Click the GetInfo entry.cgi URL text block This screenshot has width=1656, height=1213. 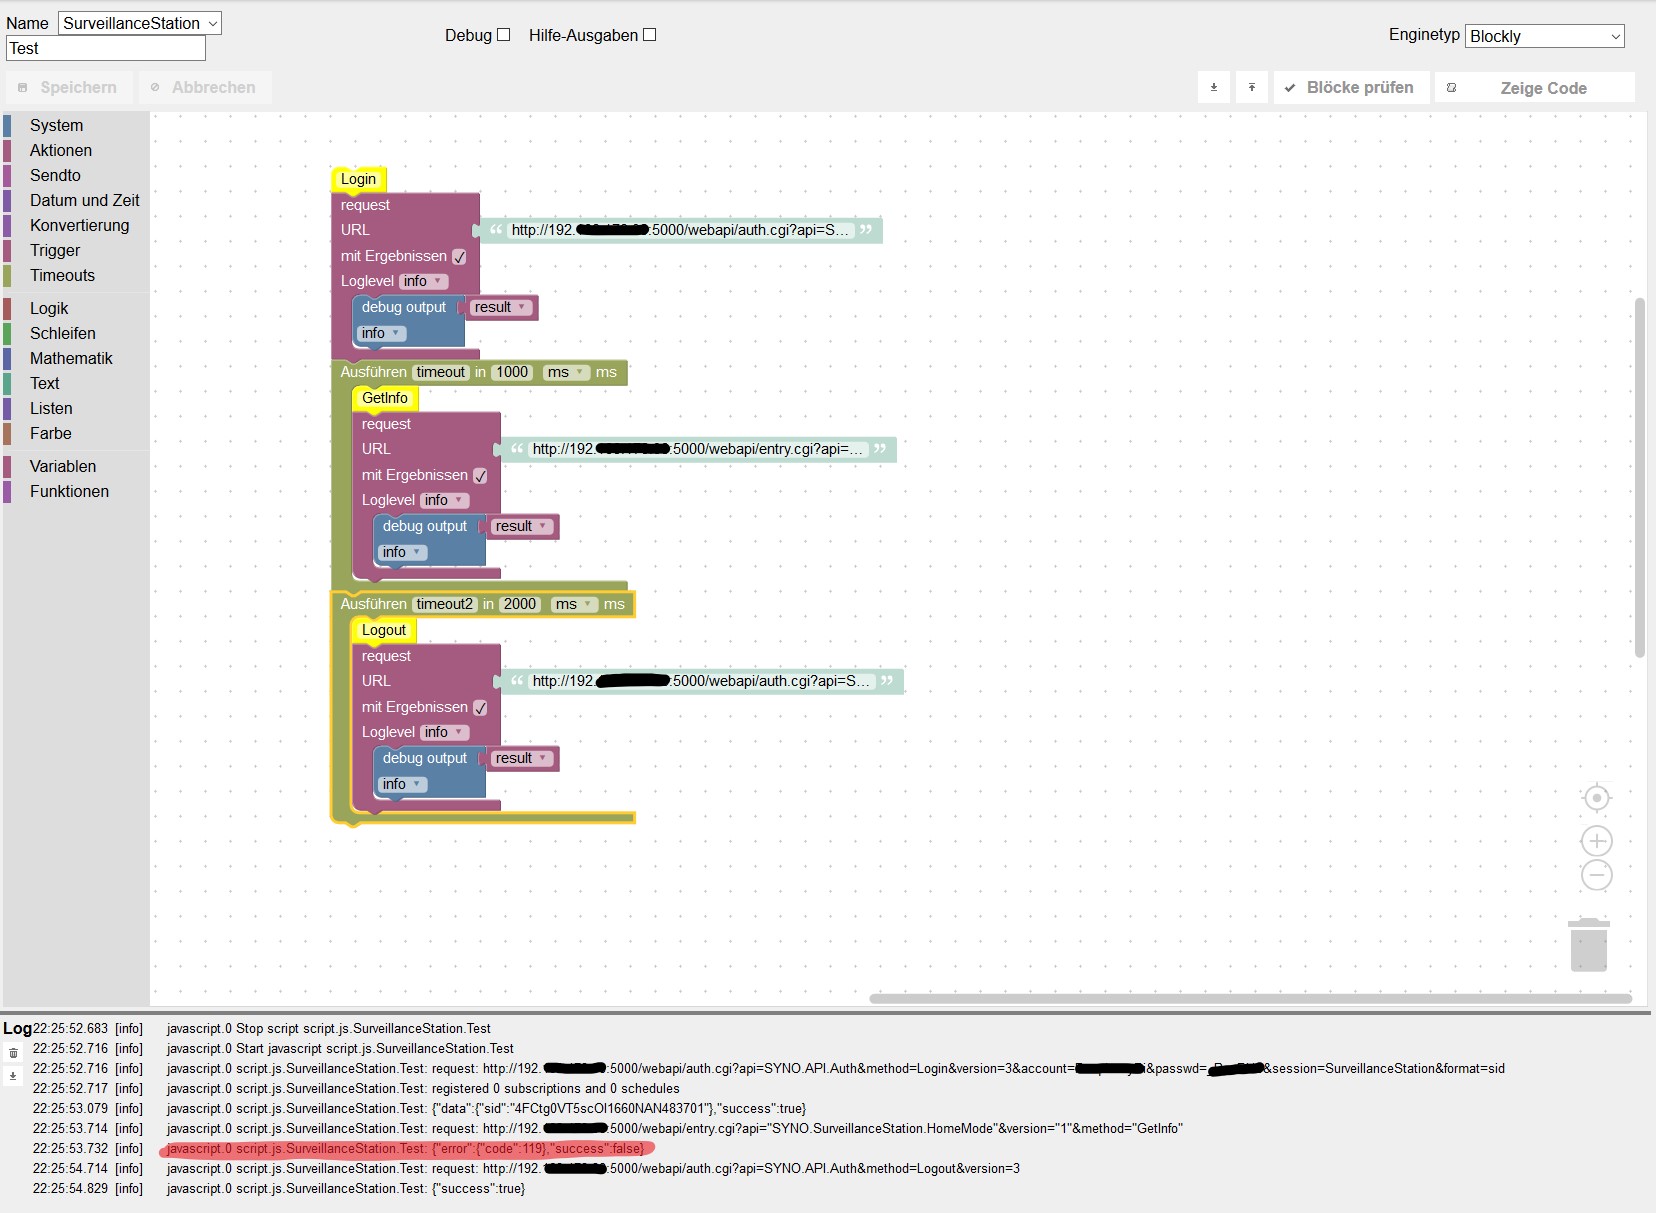pyautogui.click(x=698, y=450)
